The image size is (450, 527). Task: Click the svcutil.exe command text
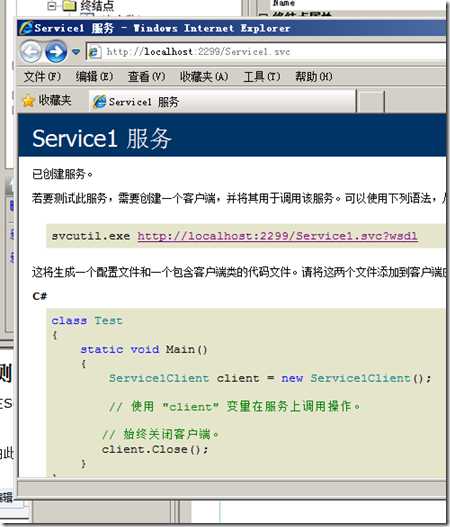[91, 236]
